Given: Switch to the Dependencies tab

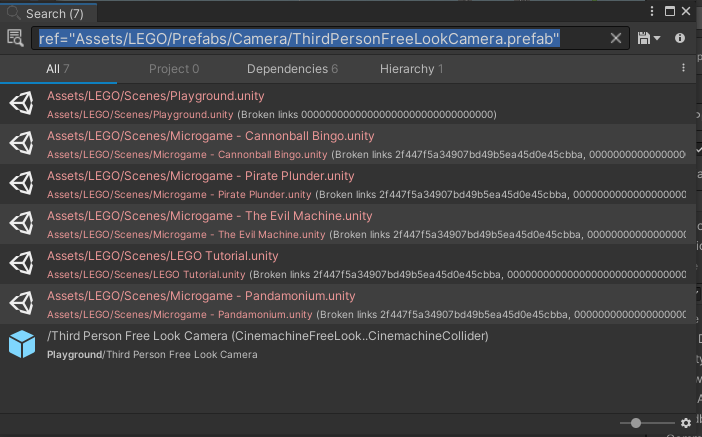Looking at the screenshot, I should coord(292,69).
